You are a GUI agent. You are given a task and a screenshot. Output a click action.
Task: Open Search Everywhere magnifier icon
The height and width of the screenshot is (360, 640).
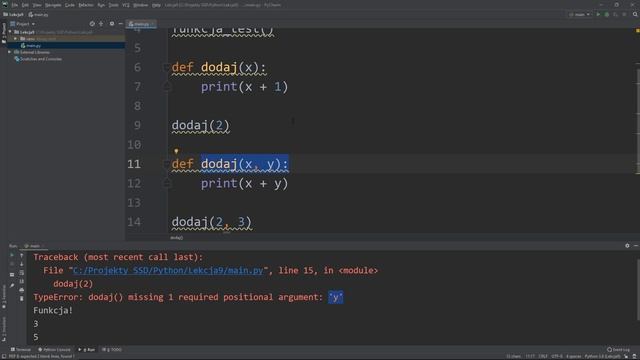tap(635, 15)
